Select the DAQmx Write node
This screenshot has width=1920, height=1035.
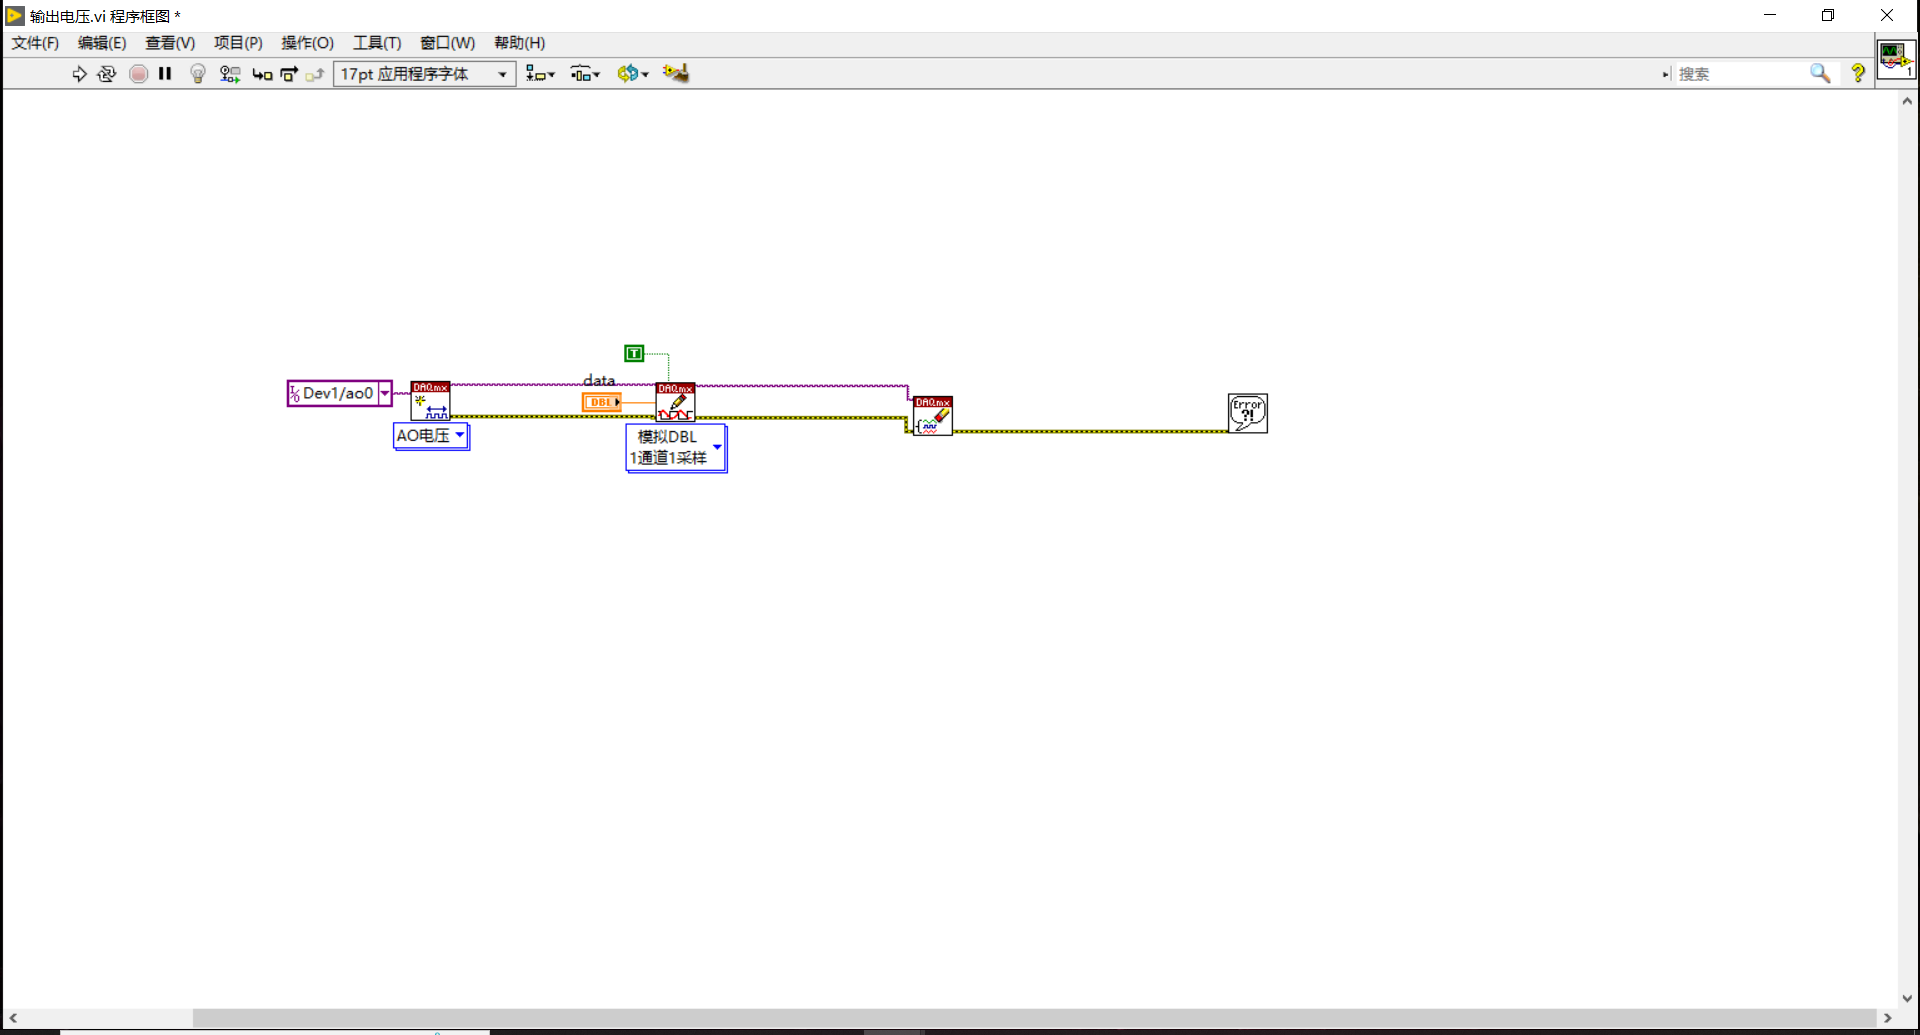[675, 402]
